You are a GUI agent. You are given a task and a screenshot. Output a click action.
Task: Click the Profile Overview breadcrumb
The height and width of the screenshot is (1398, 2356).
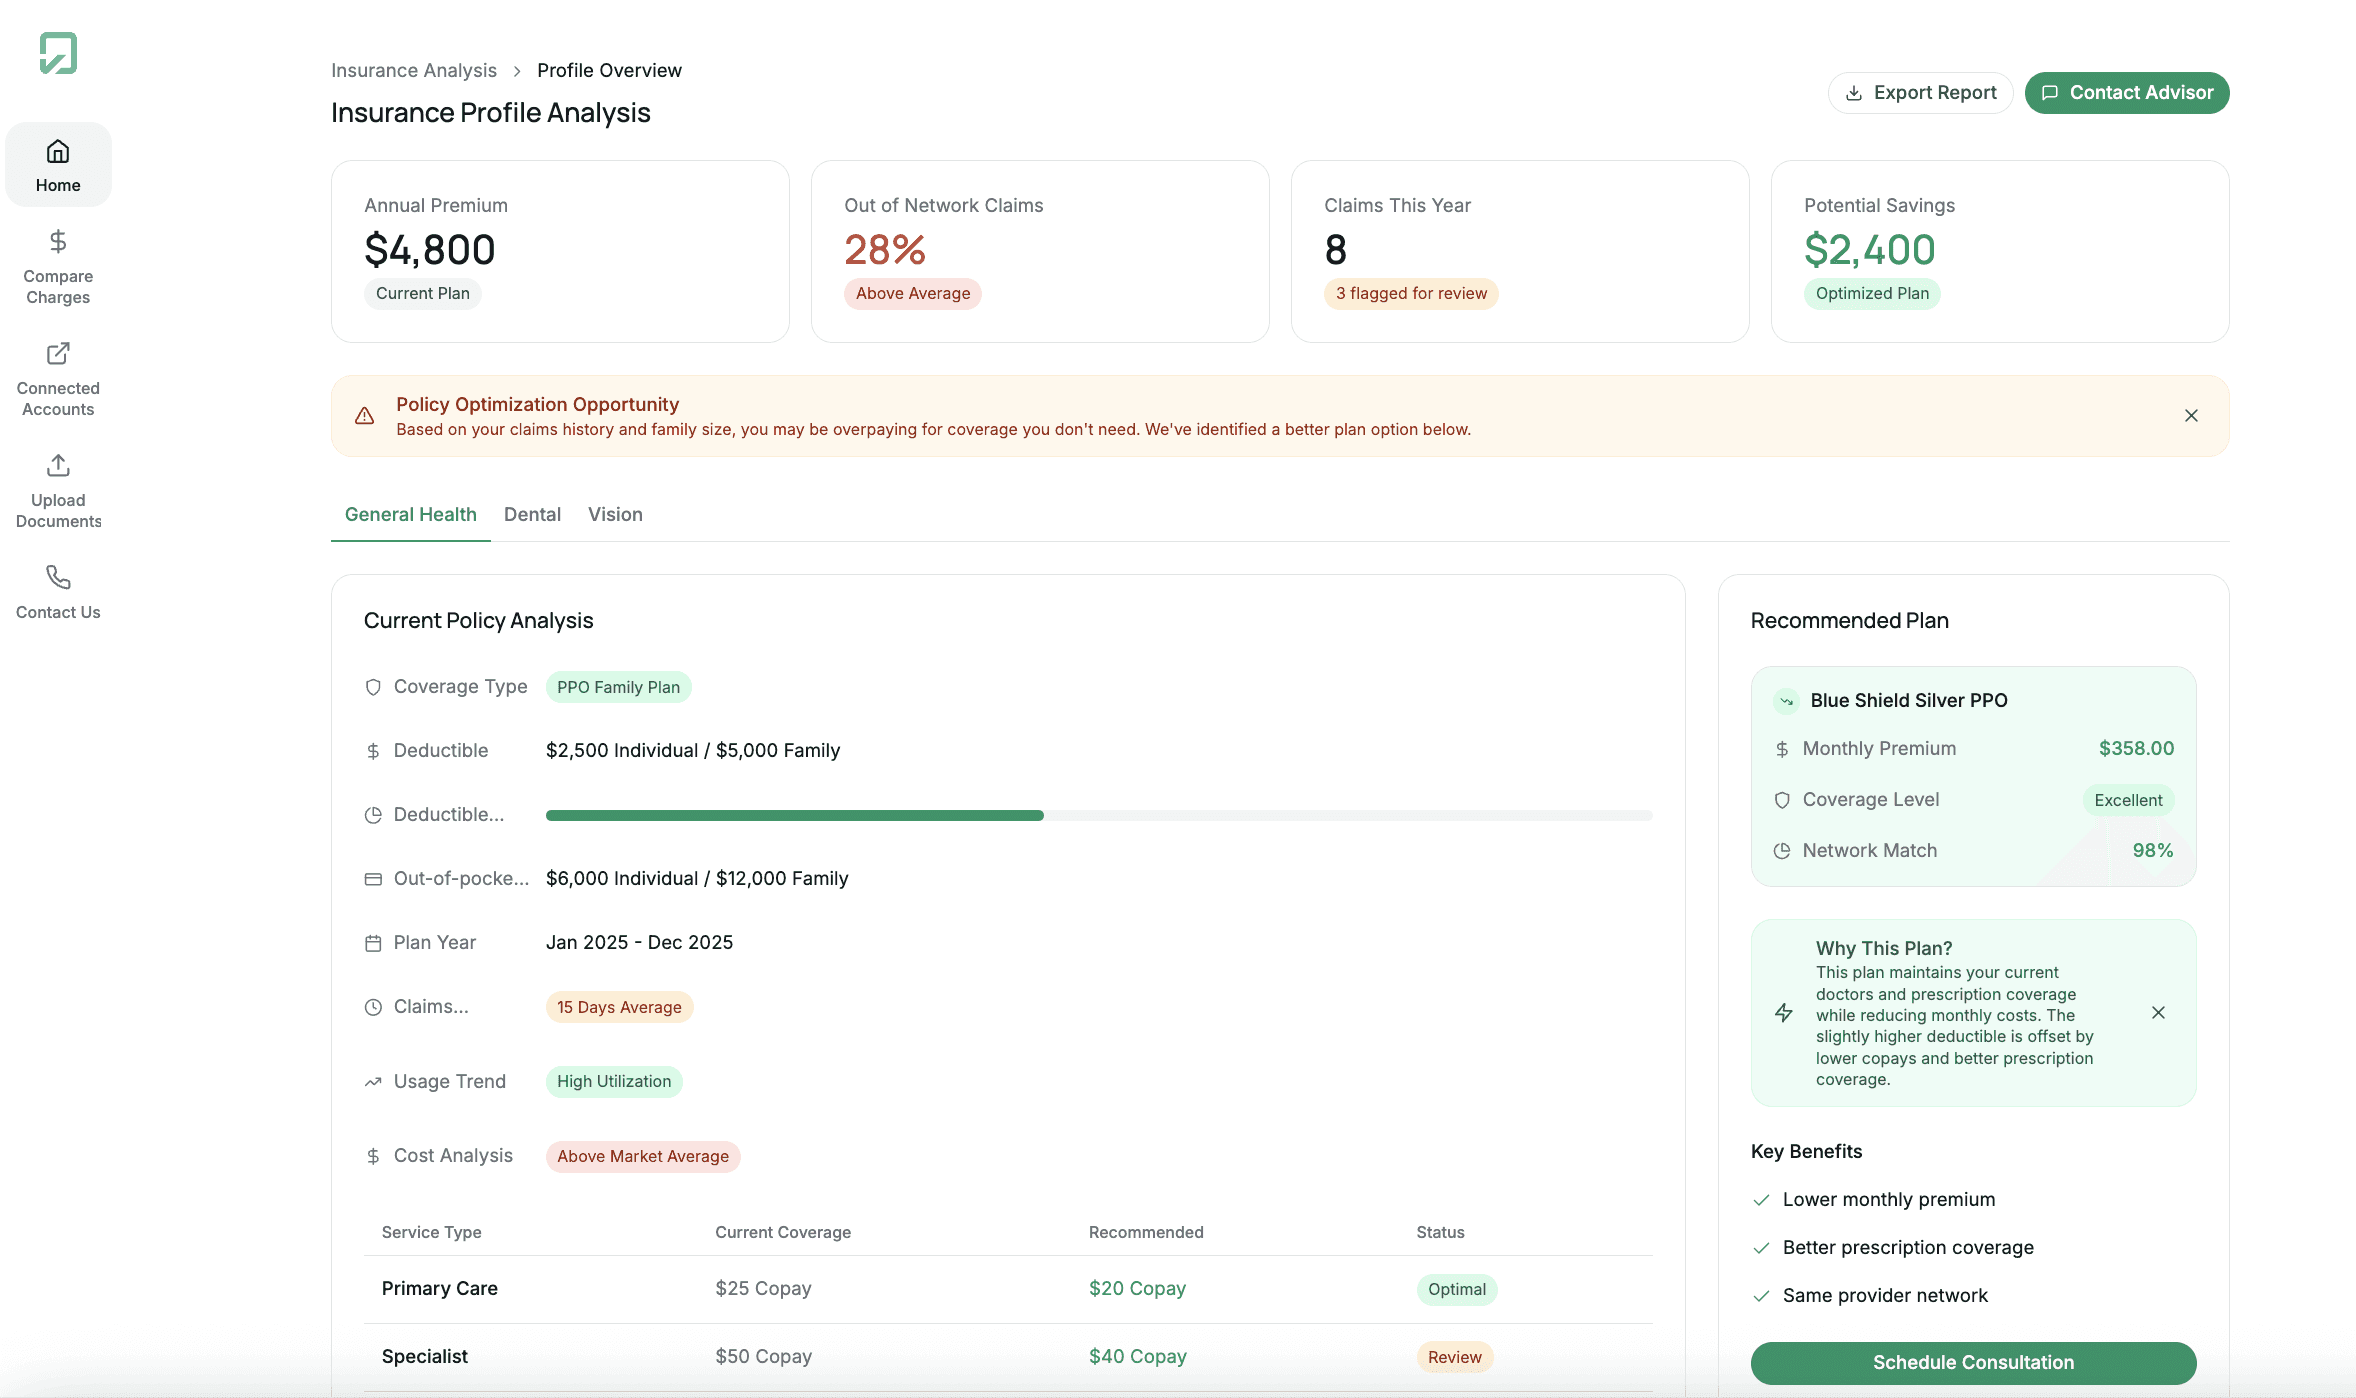(609, 71)
